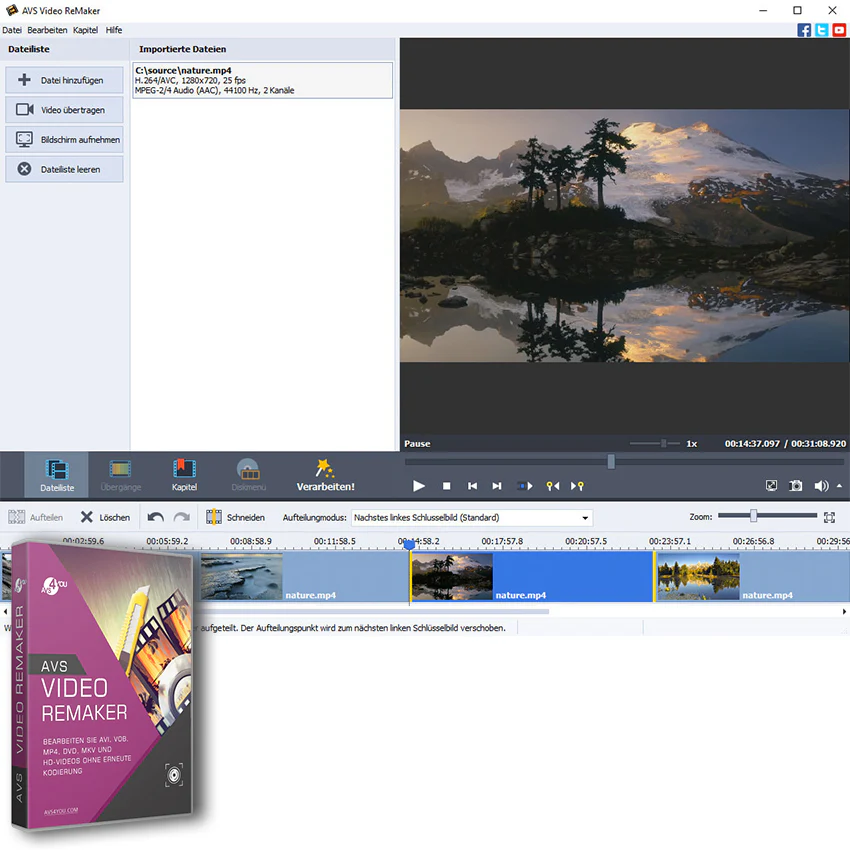Click the 00:23:57.1 timeline ruler mark
The image size is (850, 850).
tap(670, 541)
